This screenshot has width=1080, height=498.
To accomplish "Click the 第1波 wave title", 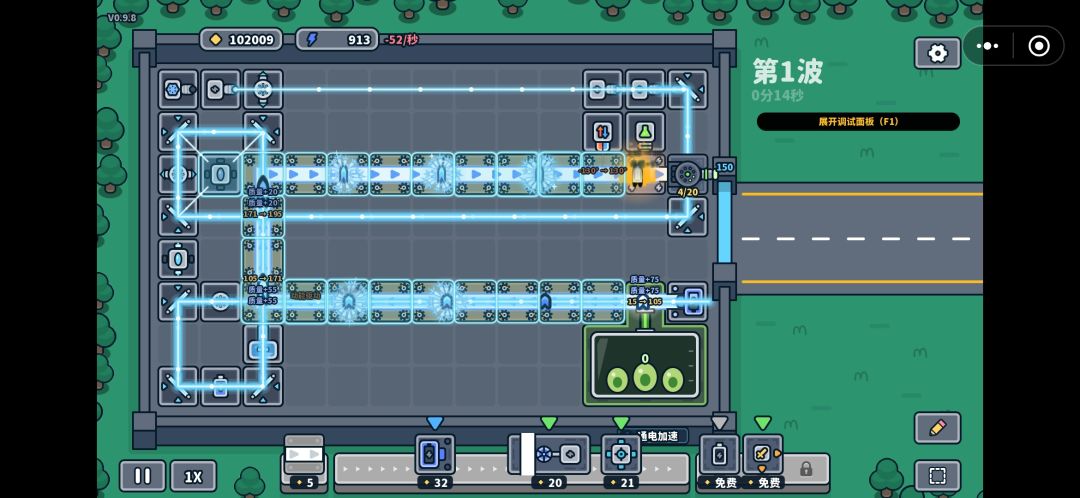I will coord(788,71).
